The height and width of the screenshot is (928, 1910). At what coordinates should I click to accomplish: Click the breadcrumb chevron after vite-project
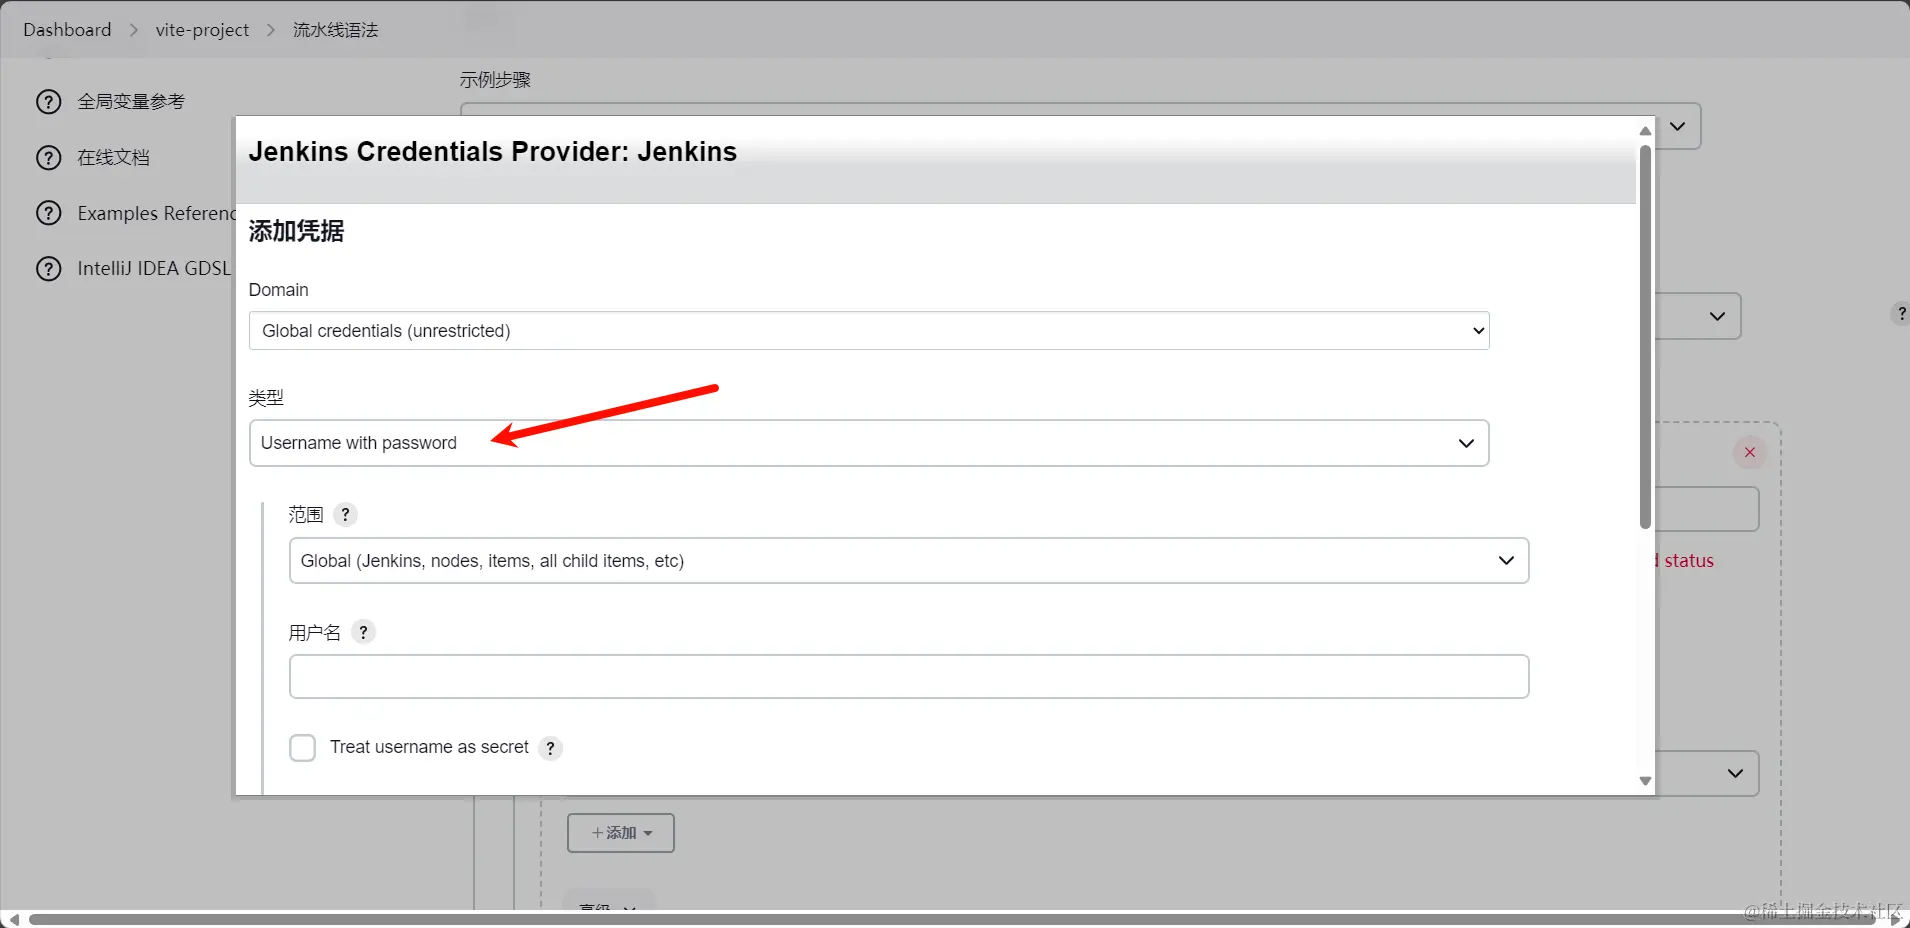pos(271,30)
